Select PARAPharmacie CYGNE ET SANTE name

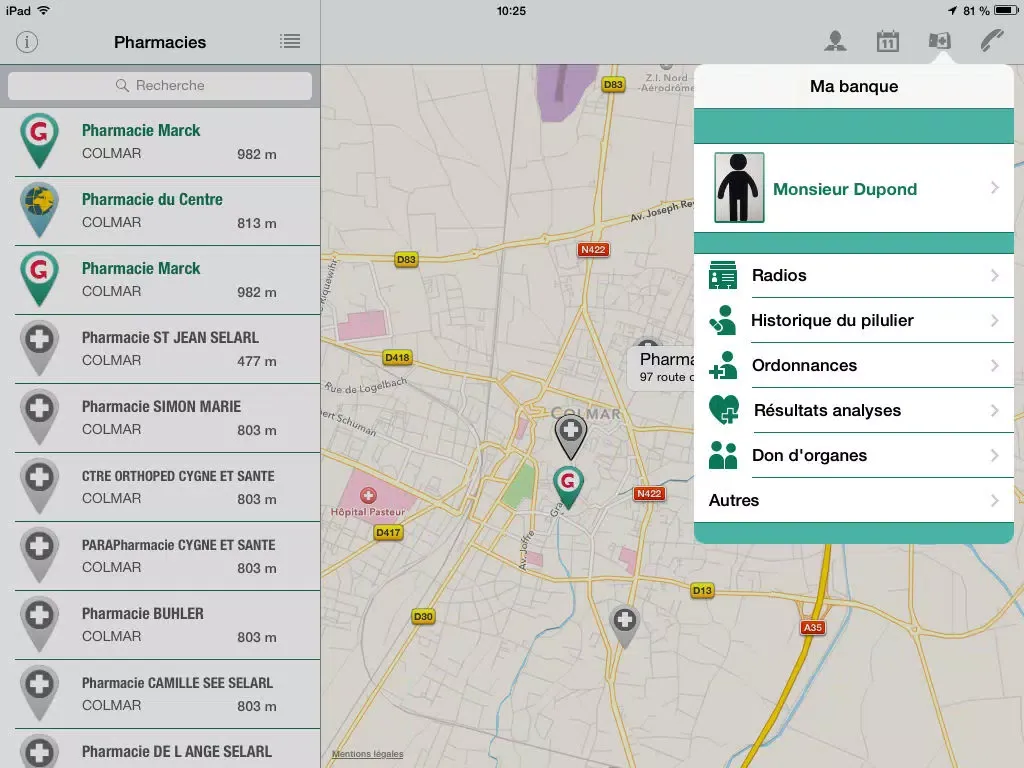click(178, 545)
